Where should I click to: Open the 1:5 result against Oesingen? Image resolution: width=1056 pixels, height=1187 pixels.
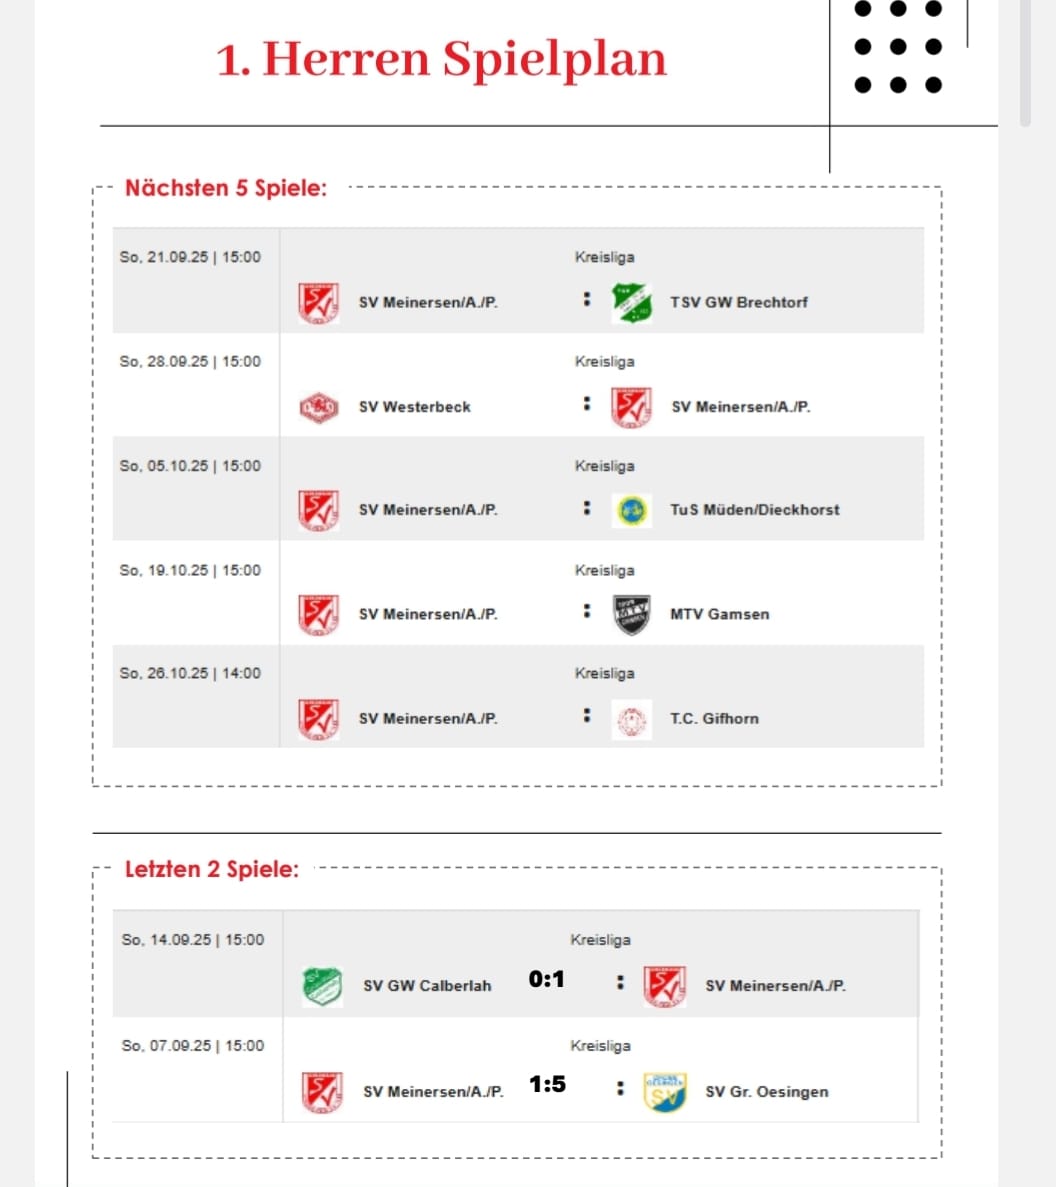tap(547, 1084)
